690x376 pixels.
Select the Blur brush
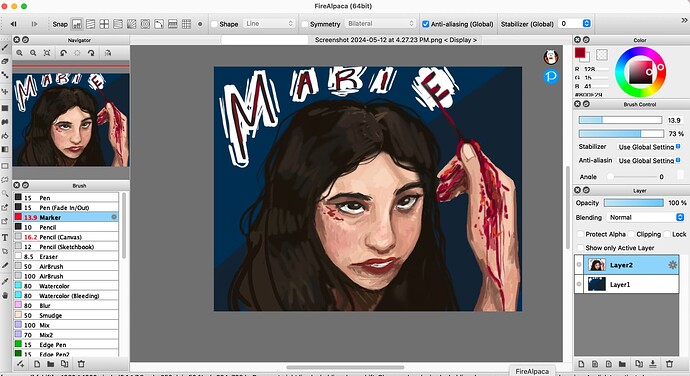coord(66,306)
